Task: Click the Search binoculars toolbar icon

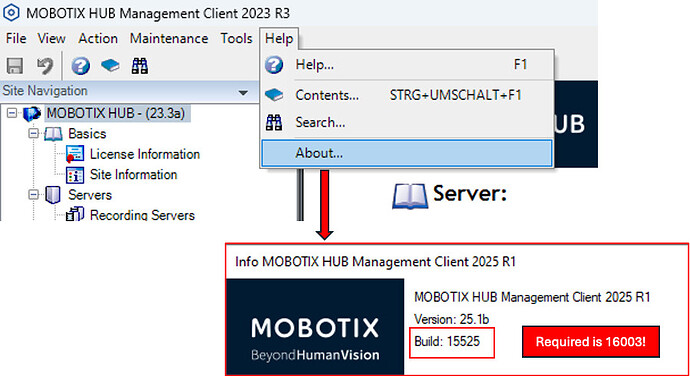Action: coord(139,66)
